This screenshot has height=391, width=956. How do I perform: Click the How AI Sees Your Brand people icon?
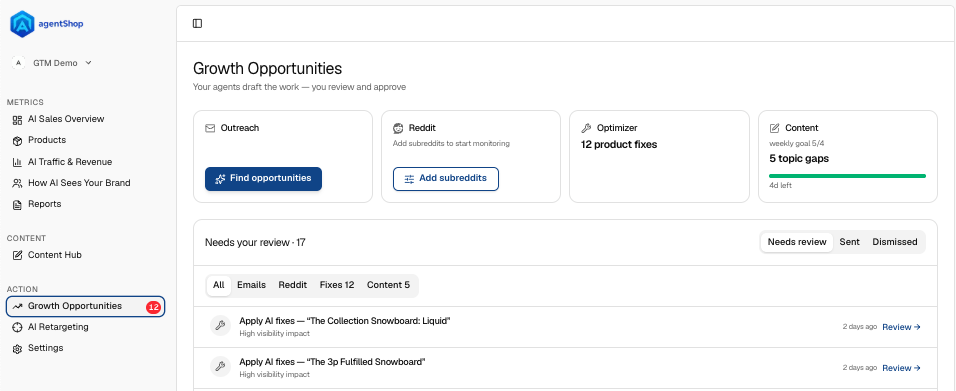click(x=17, y=183)
